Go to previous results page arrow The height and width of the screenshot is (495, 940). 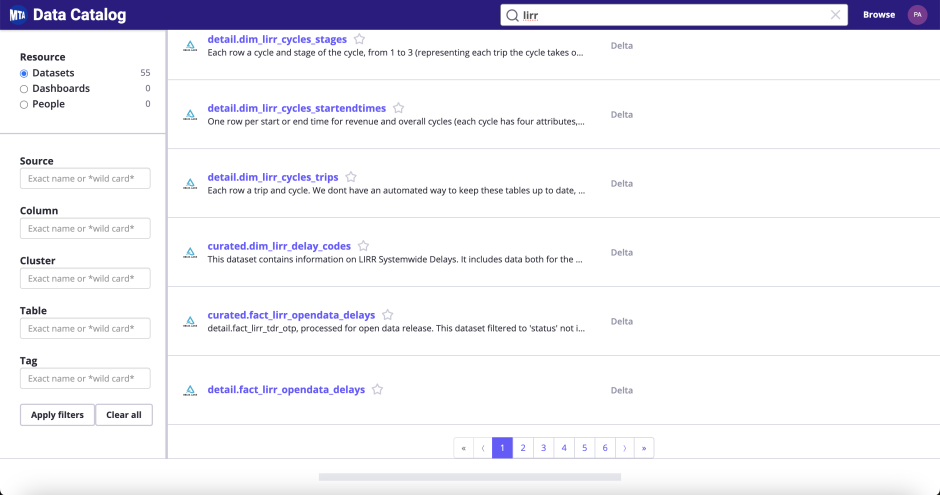pyautogui.click(x=483, y=448)
